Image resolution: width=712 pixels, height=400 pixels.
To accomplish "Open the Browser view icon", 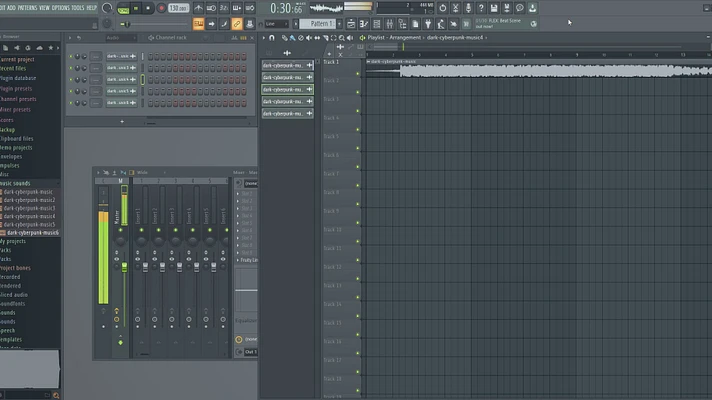I will 402,24.
